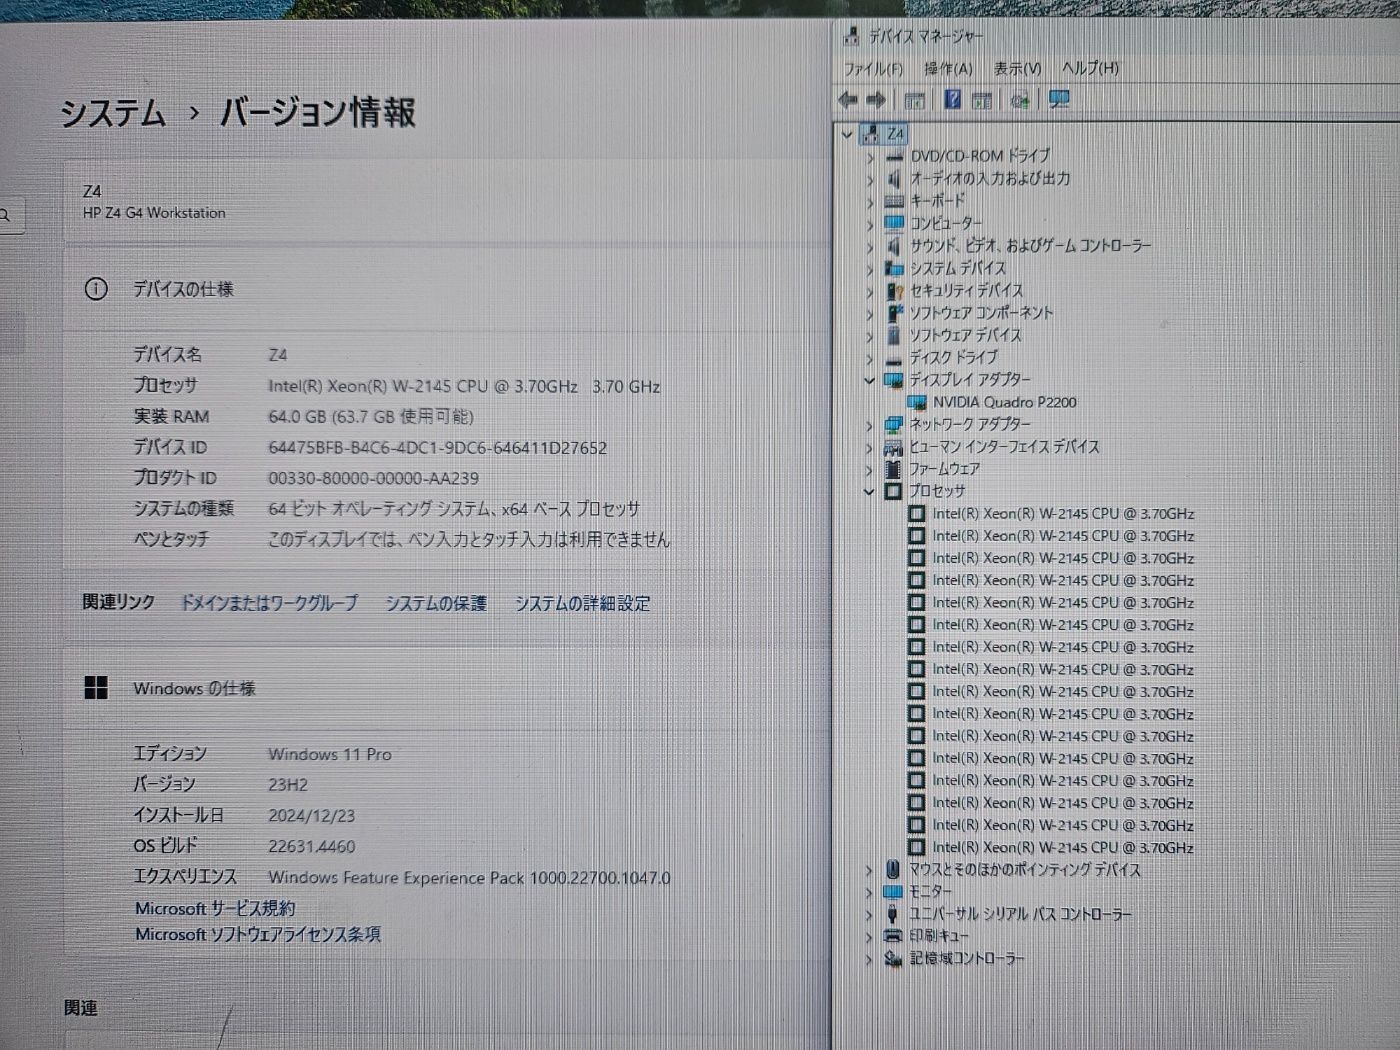Click the blue monitor scan hardware toolbar icon
Viewport: 1400px width, 1050px height.
(1058, 99)
